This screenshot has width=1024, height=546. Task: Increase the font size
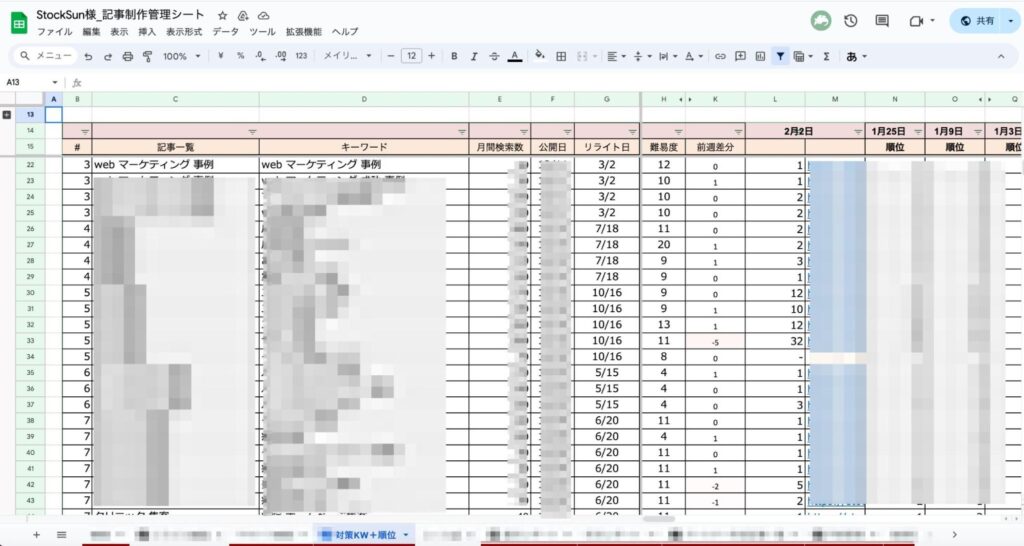click(431, 56)
